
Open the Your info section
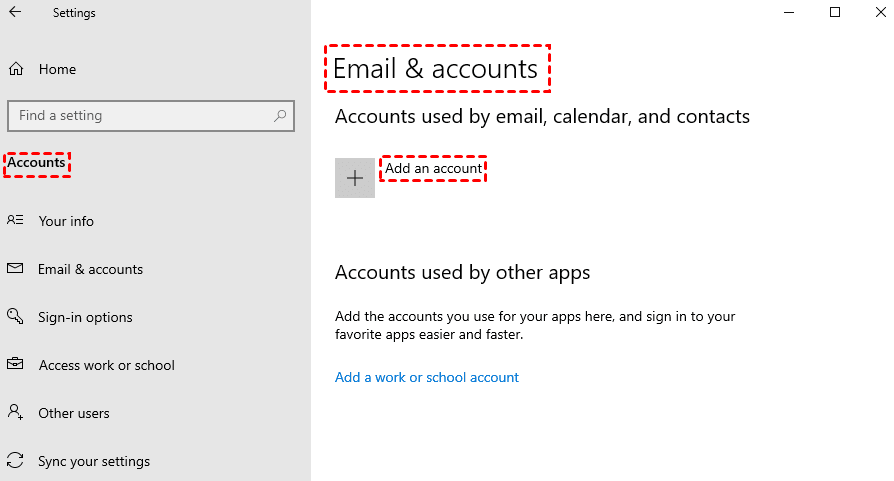click(66, 221)
